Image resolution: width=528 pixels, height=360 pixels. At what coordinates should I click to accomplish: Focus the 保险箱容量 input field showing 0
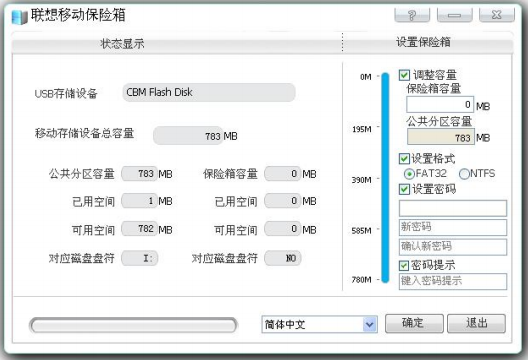(440, 104)
